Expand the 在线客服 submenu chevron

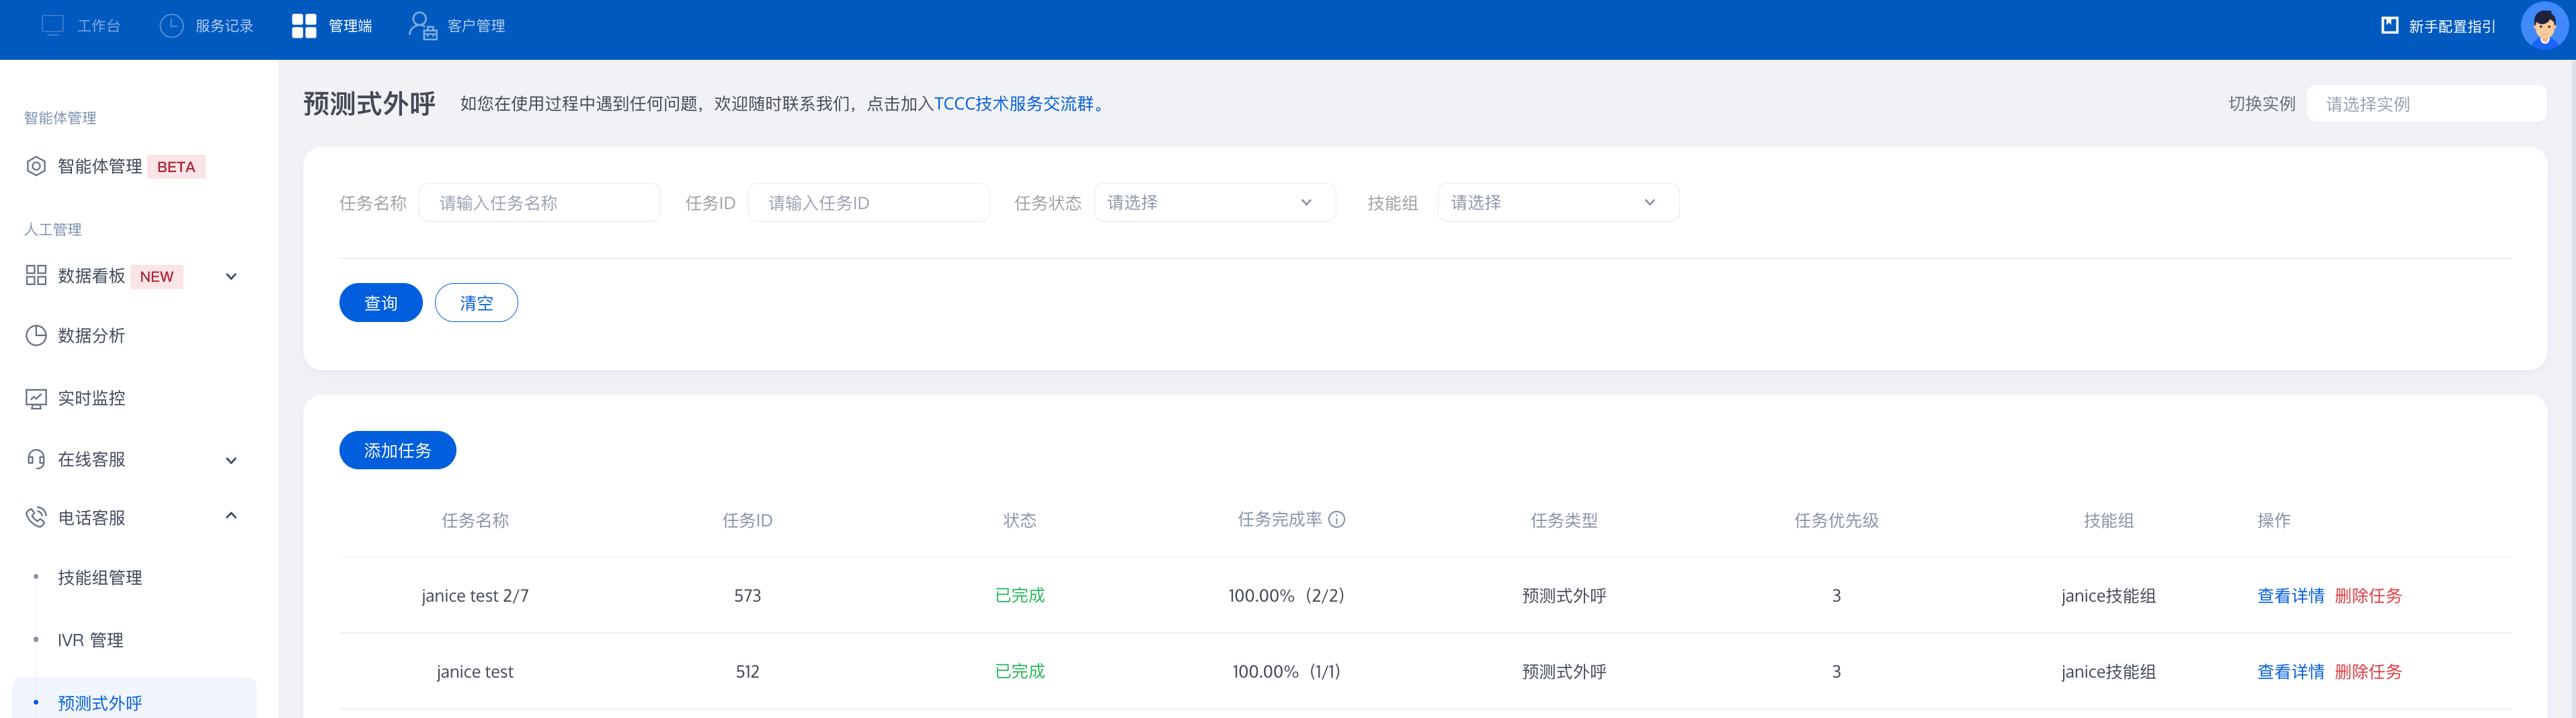point(231,460)
